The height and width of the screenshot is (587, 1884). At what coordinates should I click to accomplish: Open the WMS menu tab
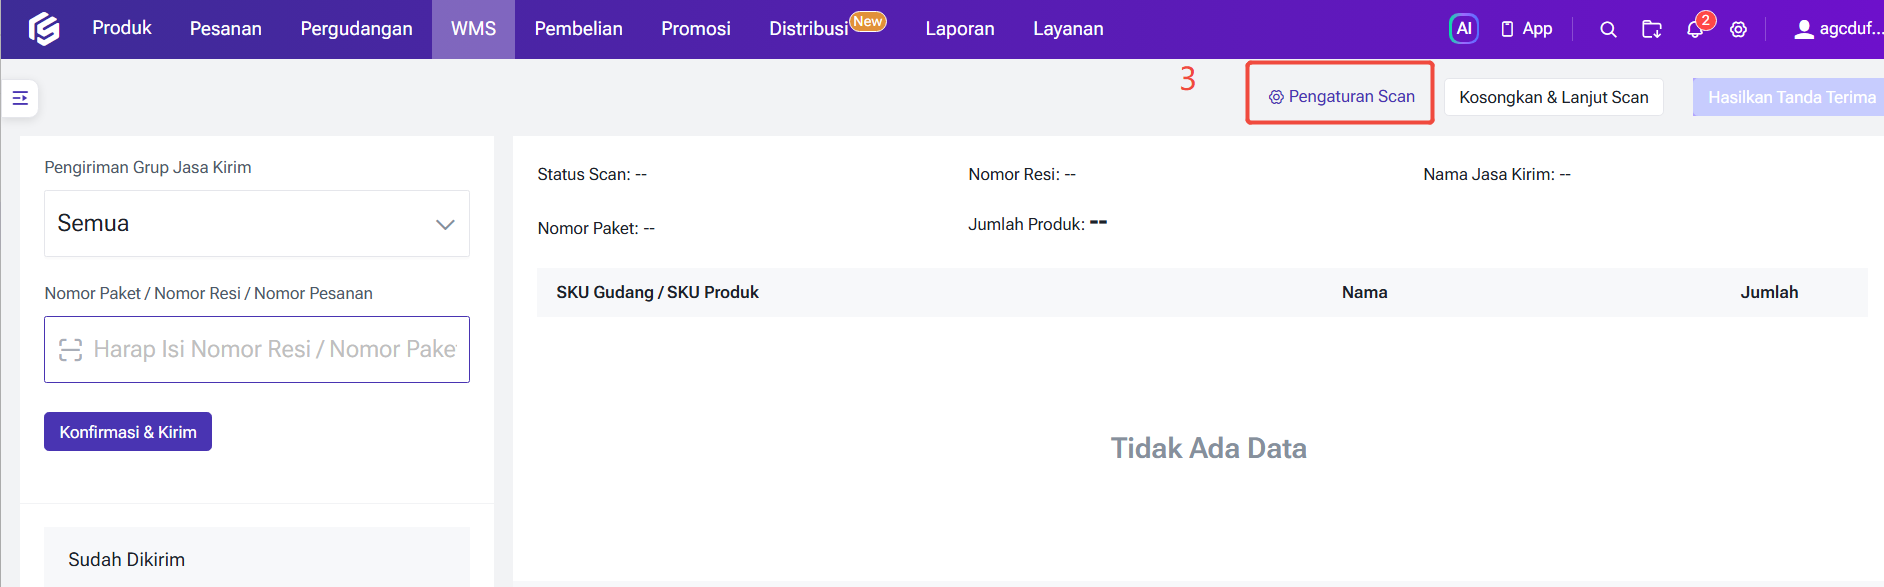[473, 29]
